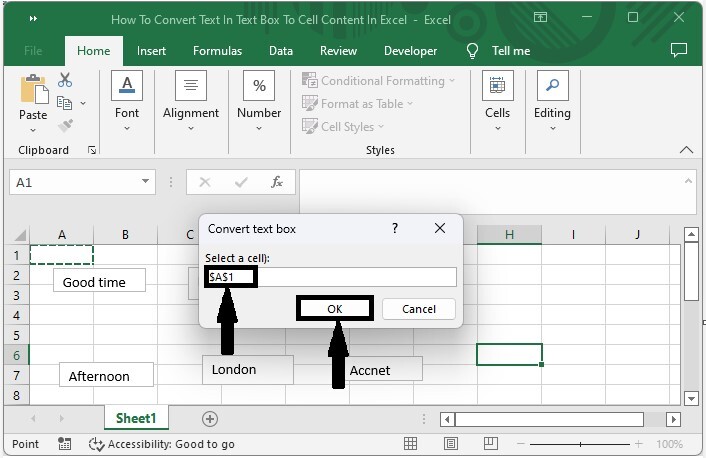Click the Cut scissors icon

[x=65, y=80]
